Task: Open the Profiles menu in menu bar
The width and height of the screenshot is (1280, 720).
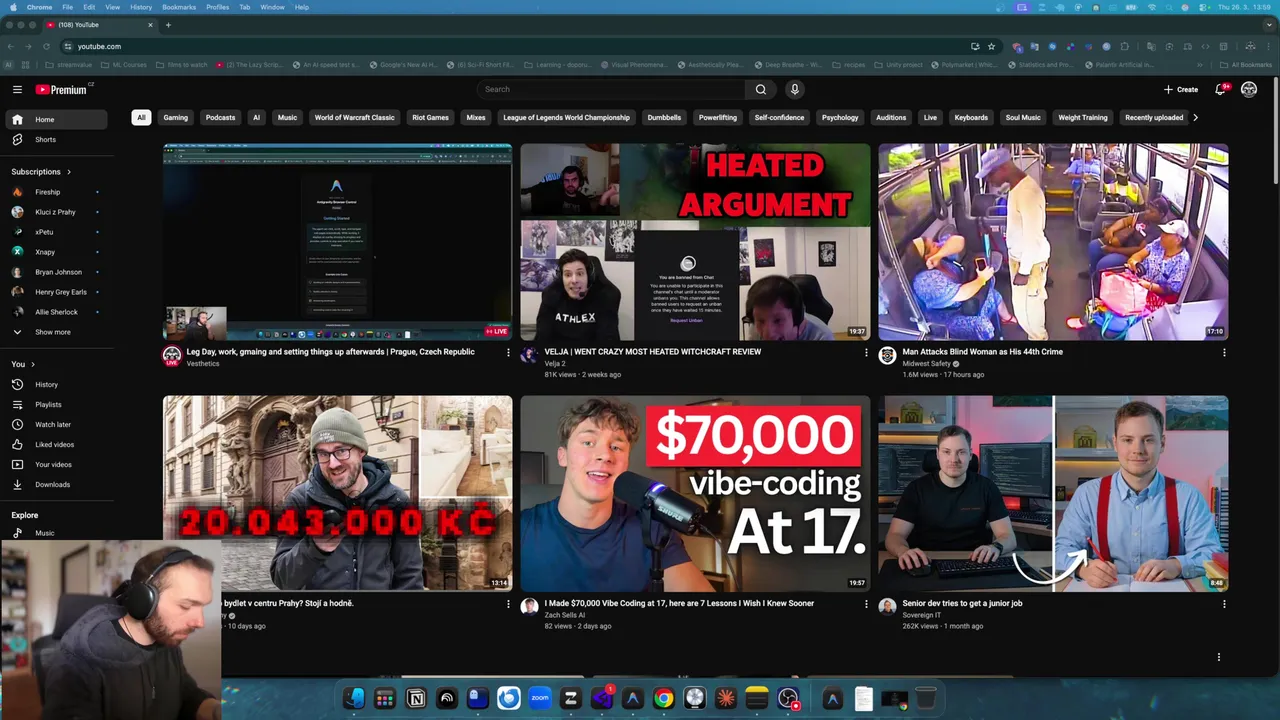Action: pos(217,7)
